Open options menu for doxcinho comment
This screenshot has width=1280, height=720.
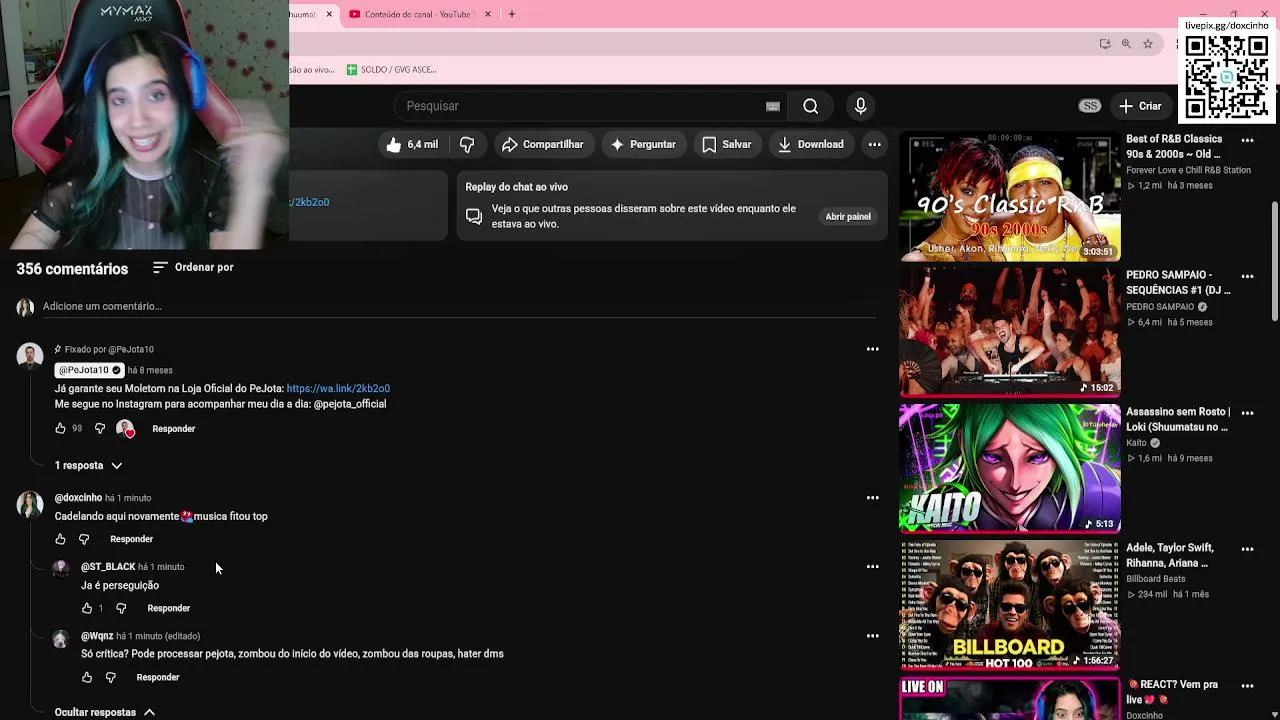[873, 497]
